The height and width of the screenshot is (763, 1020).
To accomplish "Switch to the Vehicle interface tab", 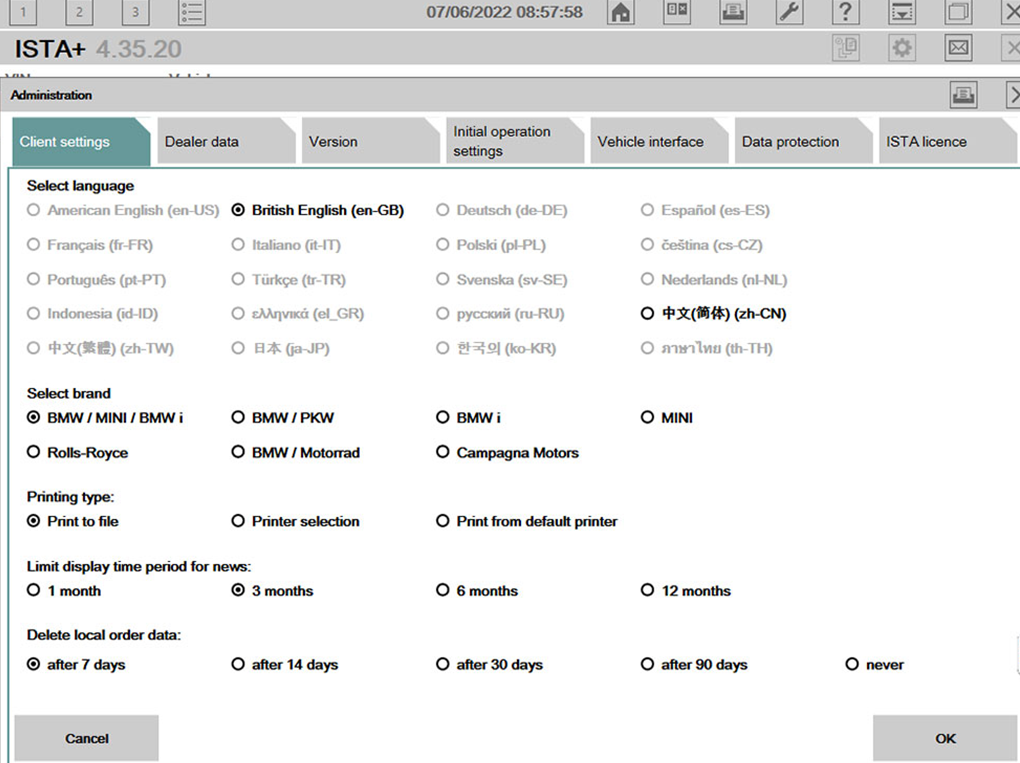I will pyautogui.click(x=660, y=141).
